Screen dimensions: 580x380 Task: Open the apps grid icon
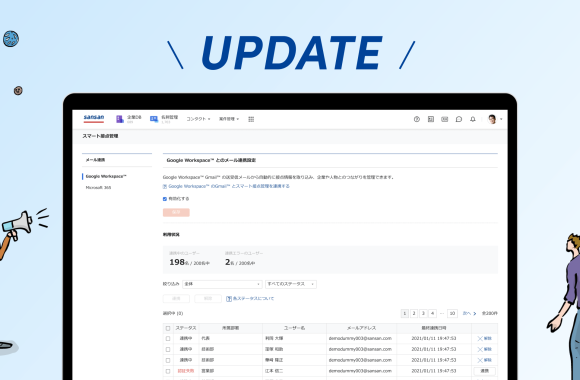point(251,119)
